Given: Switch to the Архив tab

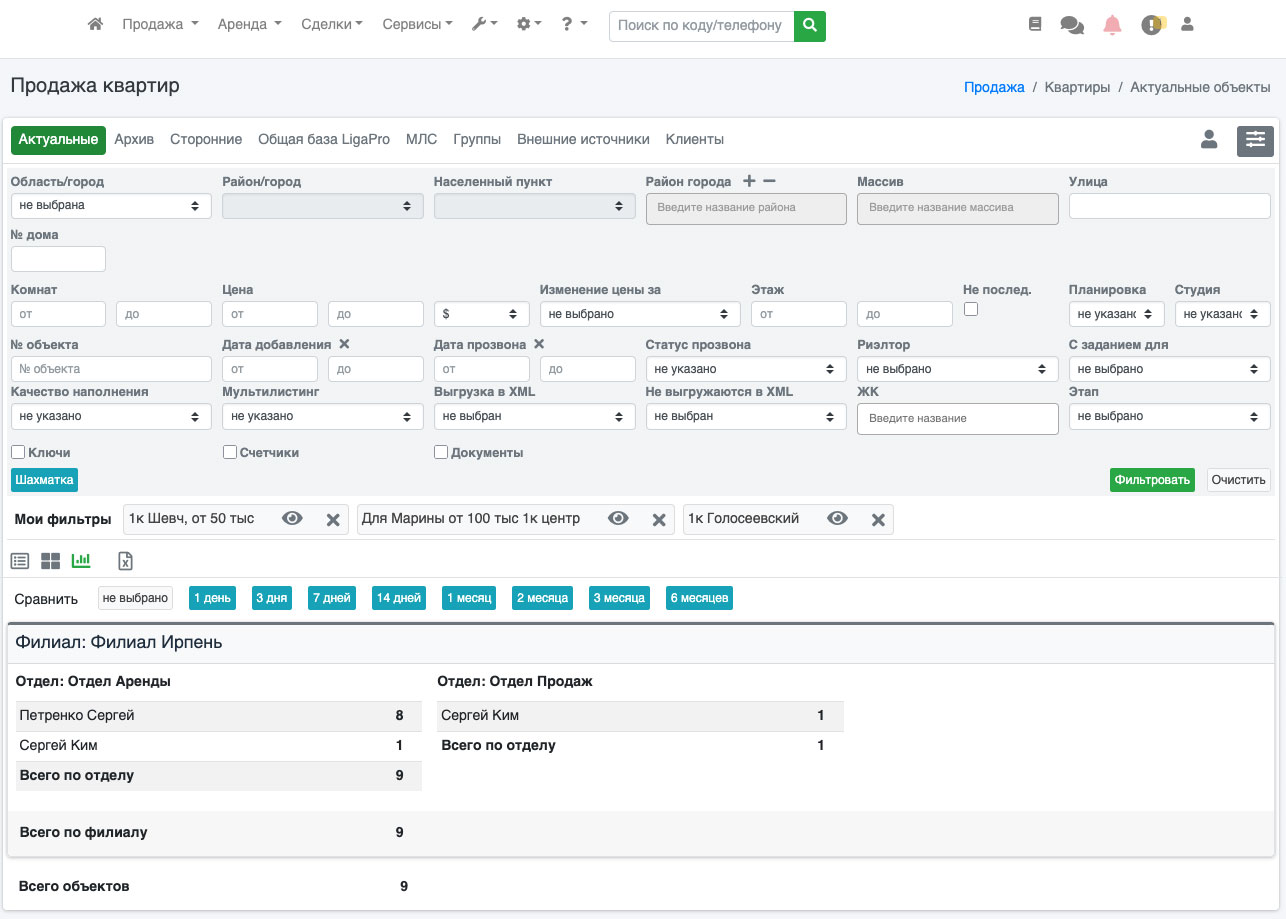Looking at the screenshot, I should tap(134, 140).
